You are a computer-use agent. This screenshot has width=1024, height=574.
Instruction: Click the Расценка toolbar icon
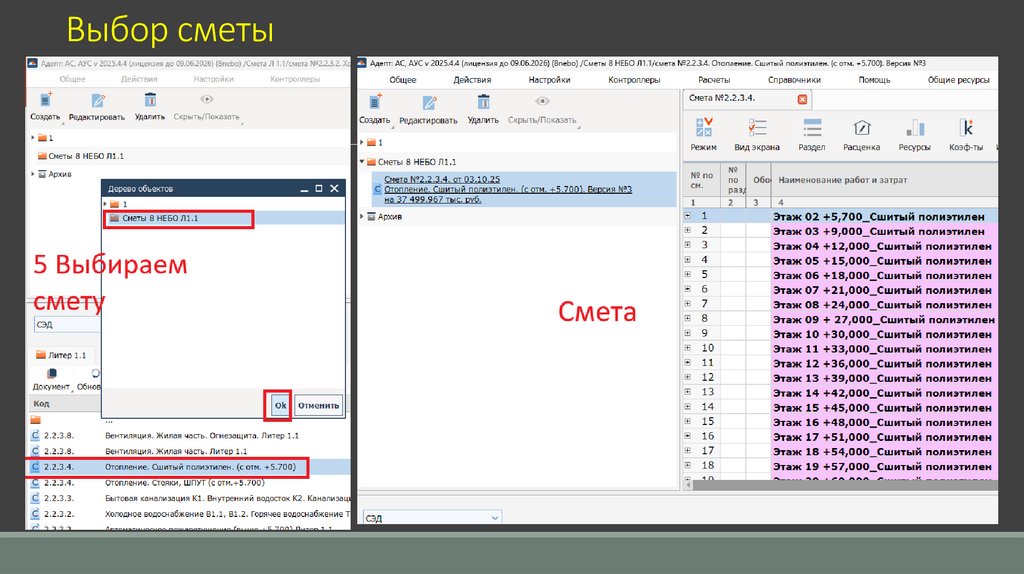[x=861, y=127]
